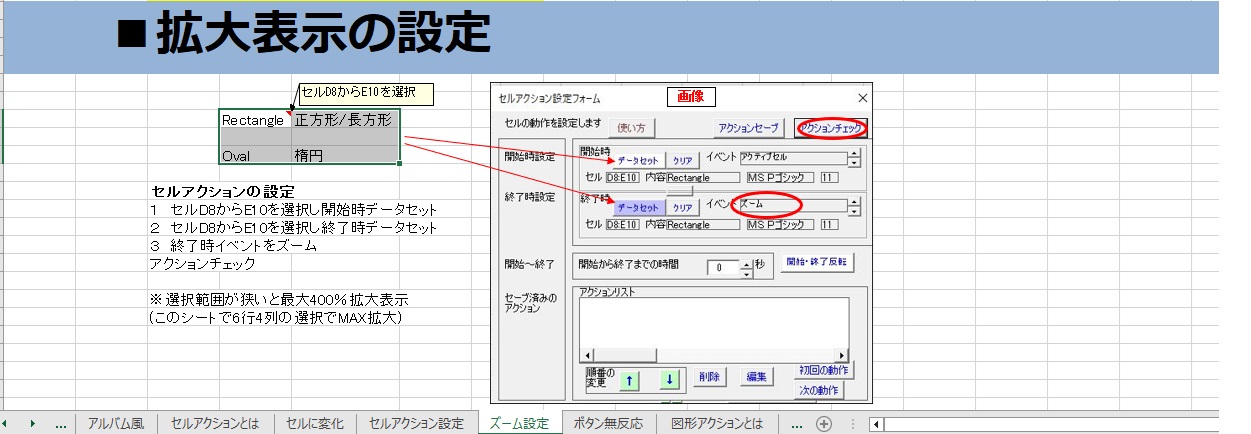Screen dimensions: 1251x434
Task: Switch to the セルアクションとは sheet
Action: 215,424
